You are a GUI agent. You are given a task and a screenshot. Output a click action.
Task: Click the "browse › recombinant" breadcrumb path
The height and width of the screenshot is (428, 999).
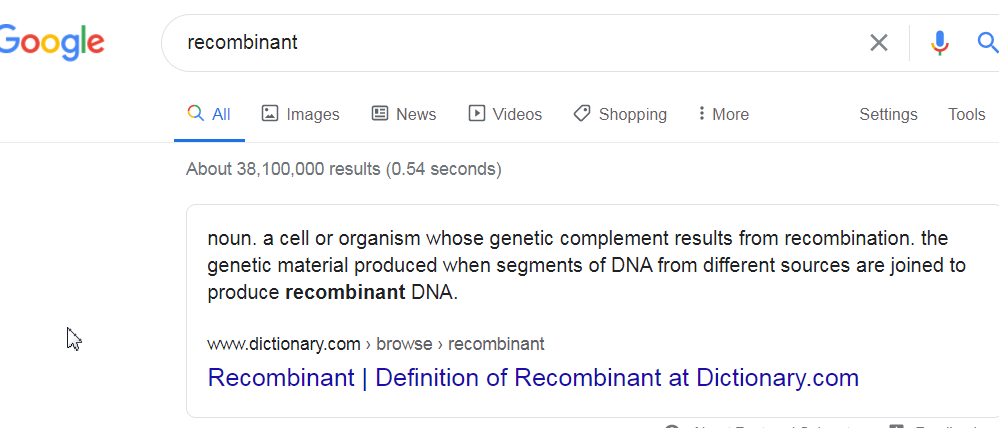click(460, 344)
